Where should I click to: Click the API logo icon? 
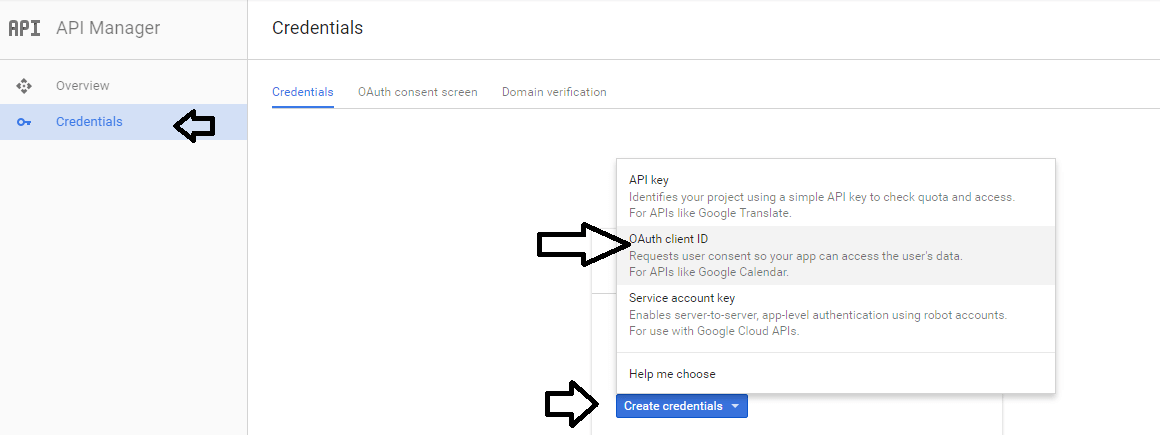click(24, 28)
